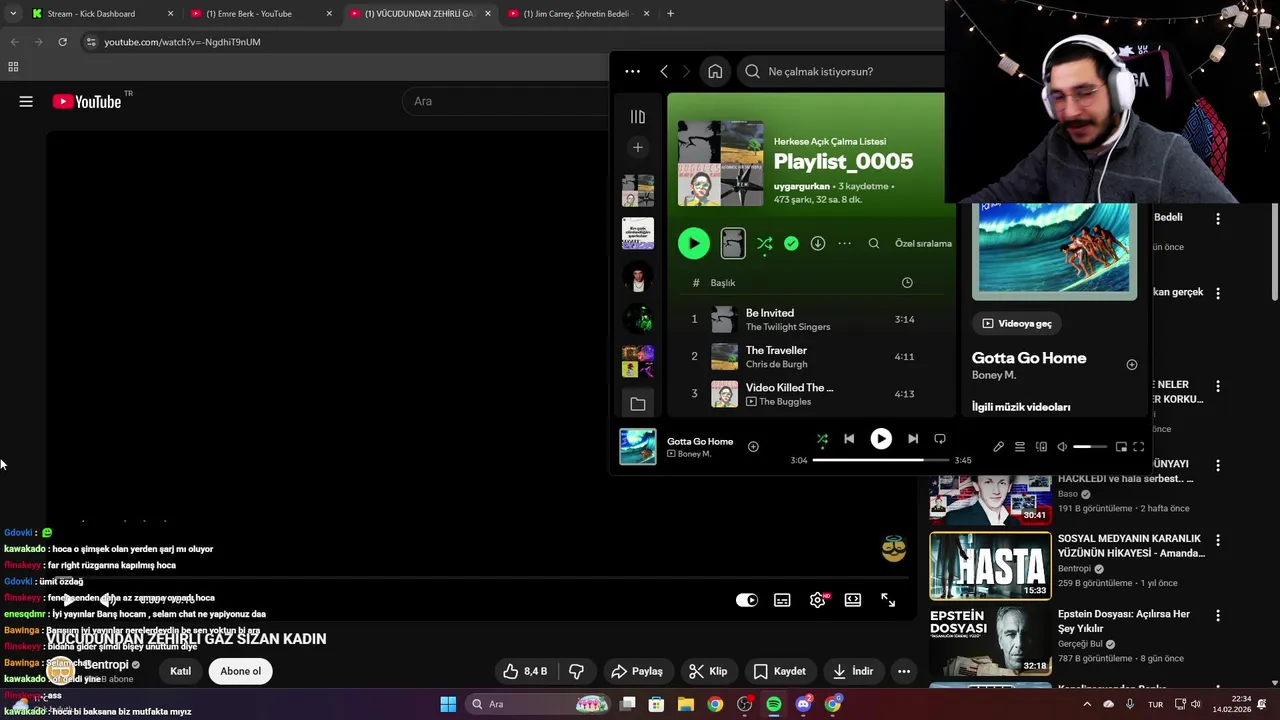
Task: Switch Spotify to full screen view
Action: [x=1138, y=447]
